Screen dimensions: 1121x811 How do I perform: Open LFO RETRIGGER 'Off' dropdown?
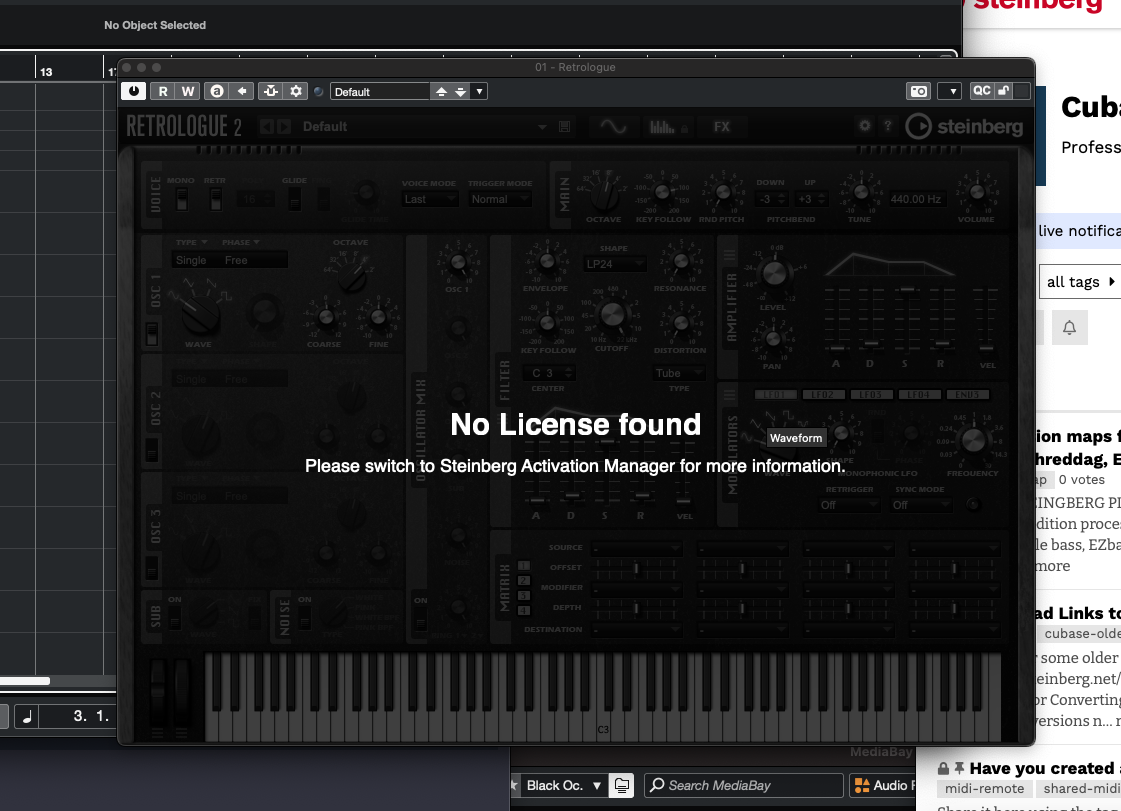click(849, 505)
